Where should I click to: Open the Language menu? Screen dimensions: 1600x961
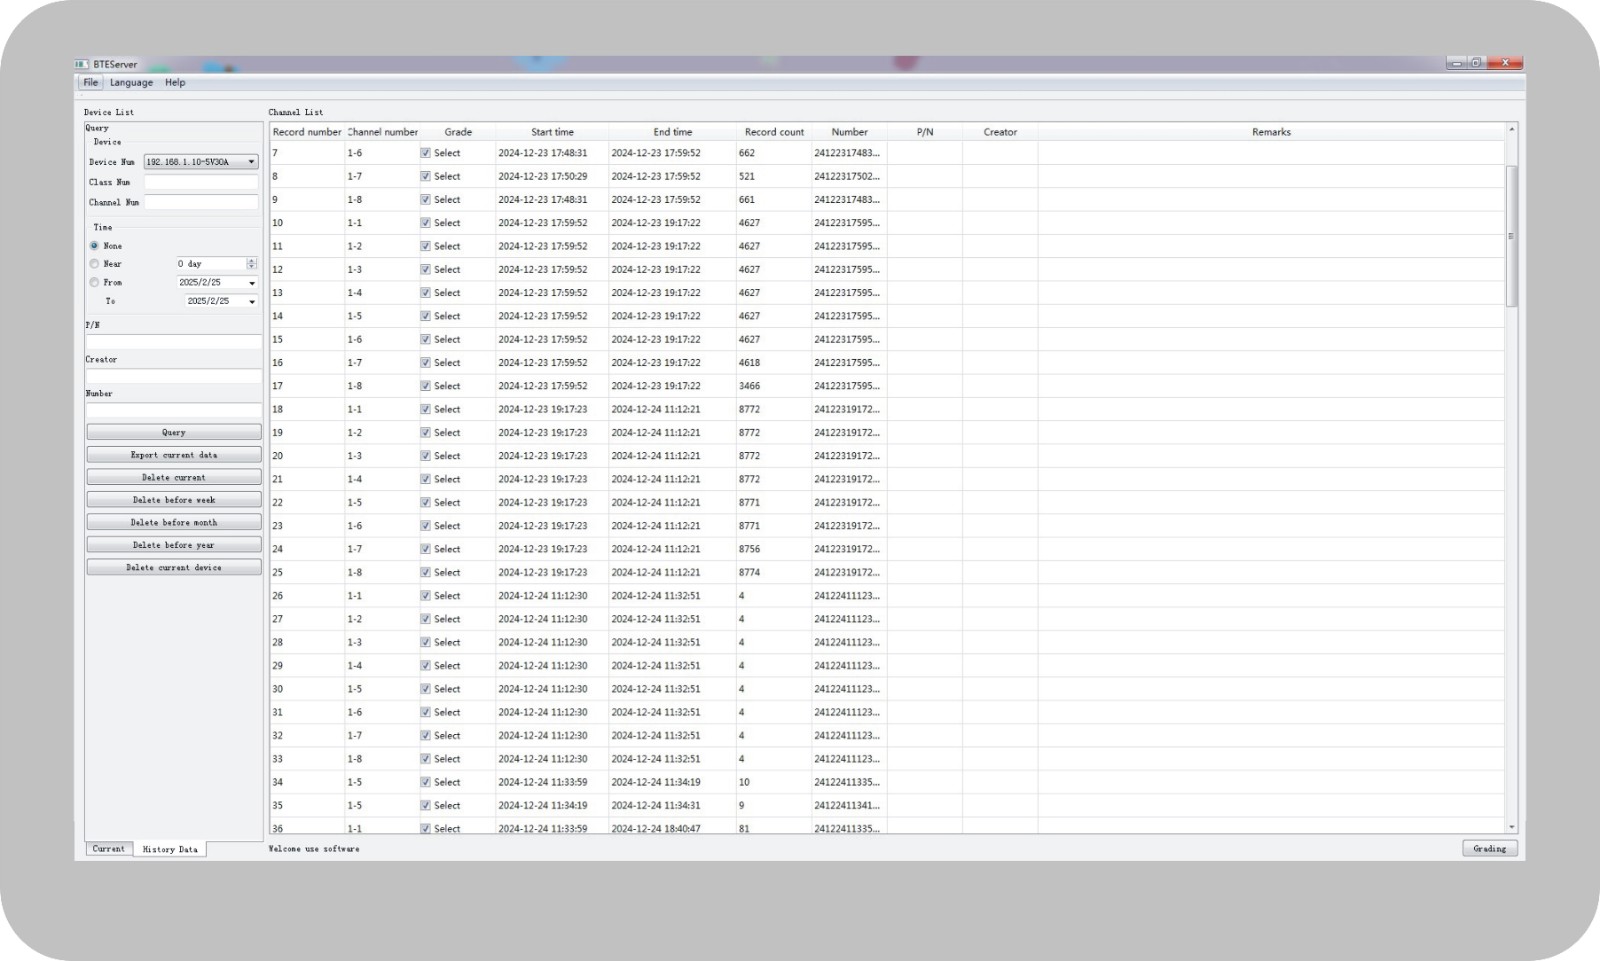(131, 83)
